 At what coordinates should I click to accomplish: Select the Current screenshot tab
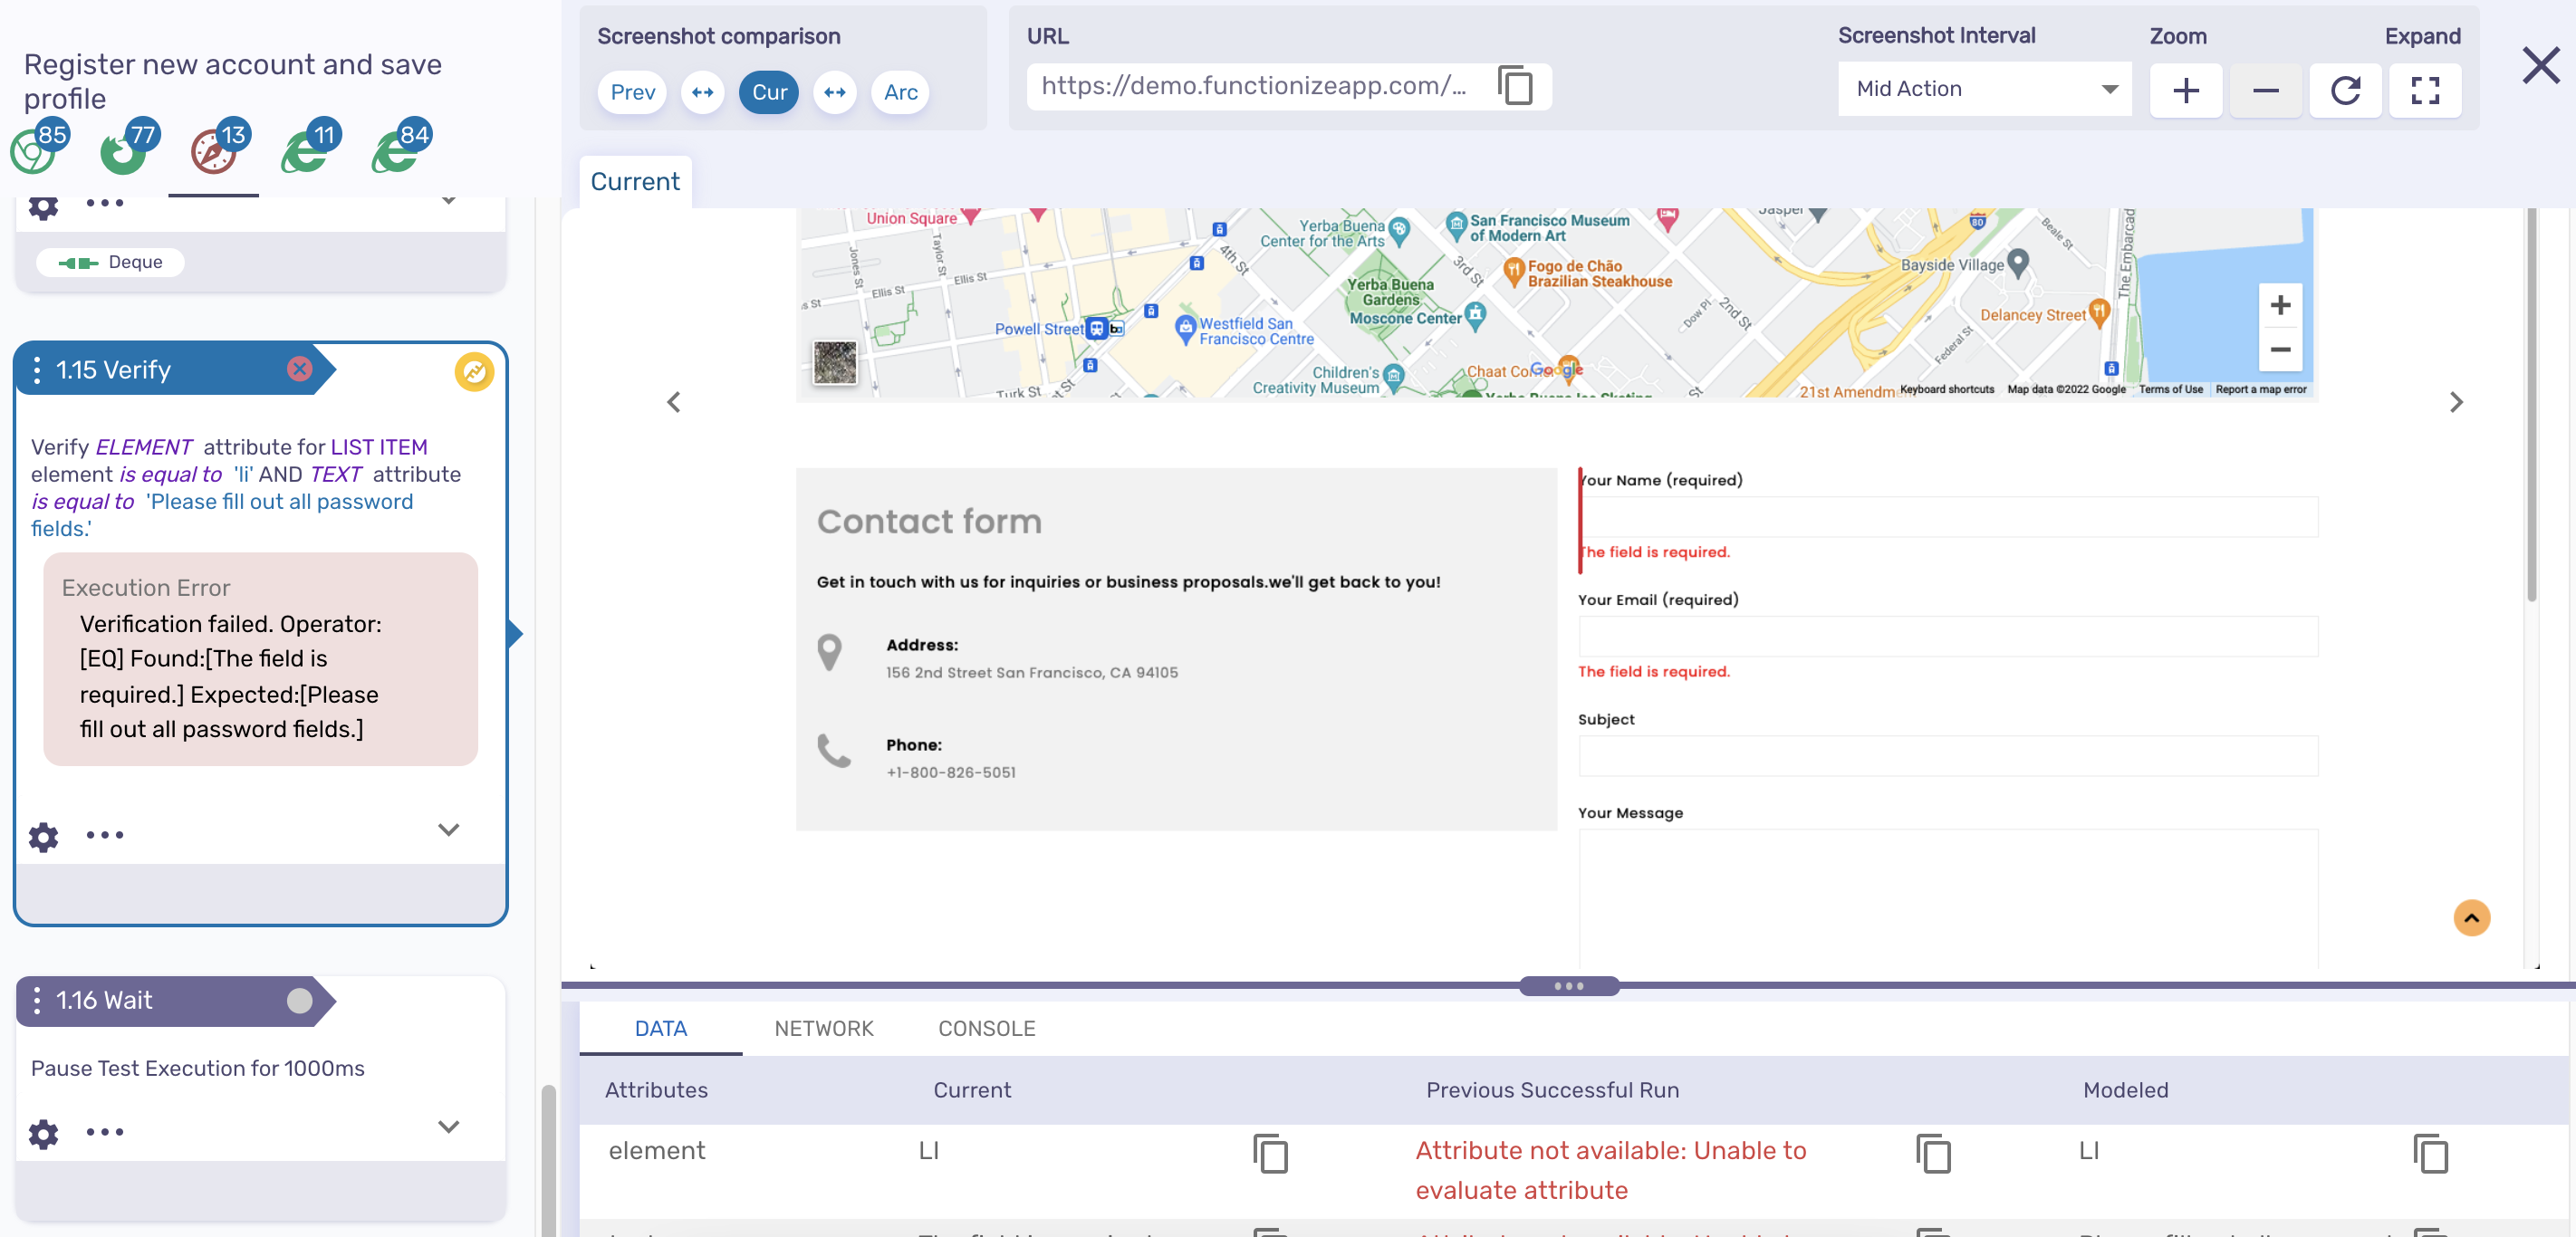(635, 182)
